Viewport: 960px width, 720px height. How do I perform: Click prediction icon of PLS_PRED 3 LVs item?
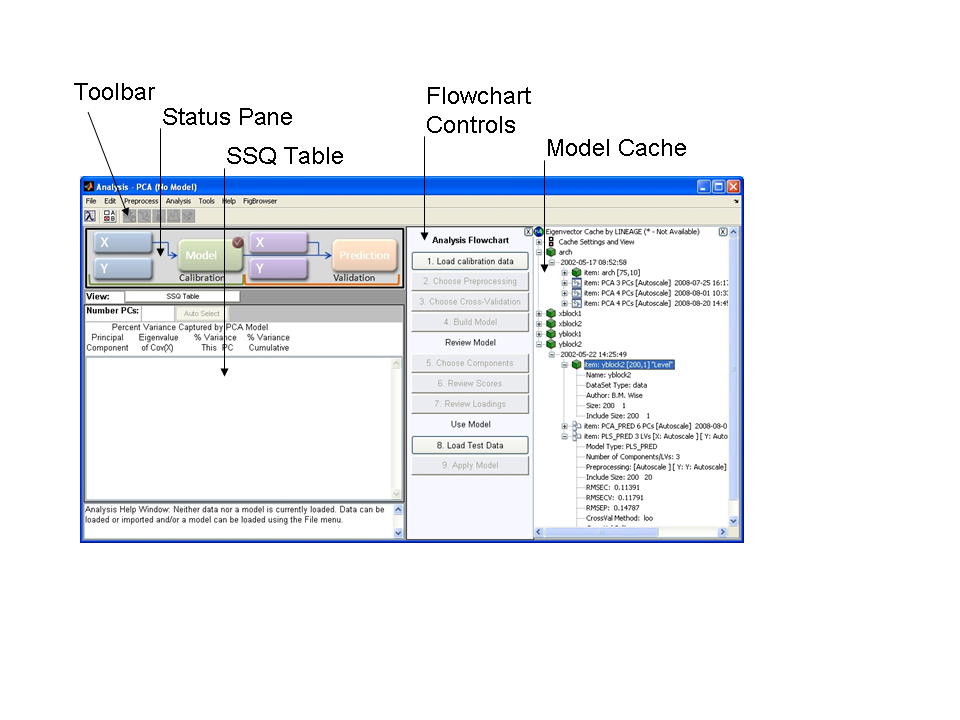(577, 437)
